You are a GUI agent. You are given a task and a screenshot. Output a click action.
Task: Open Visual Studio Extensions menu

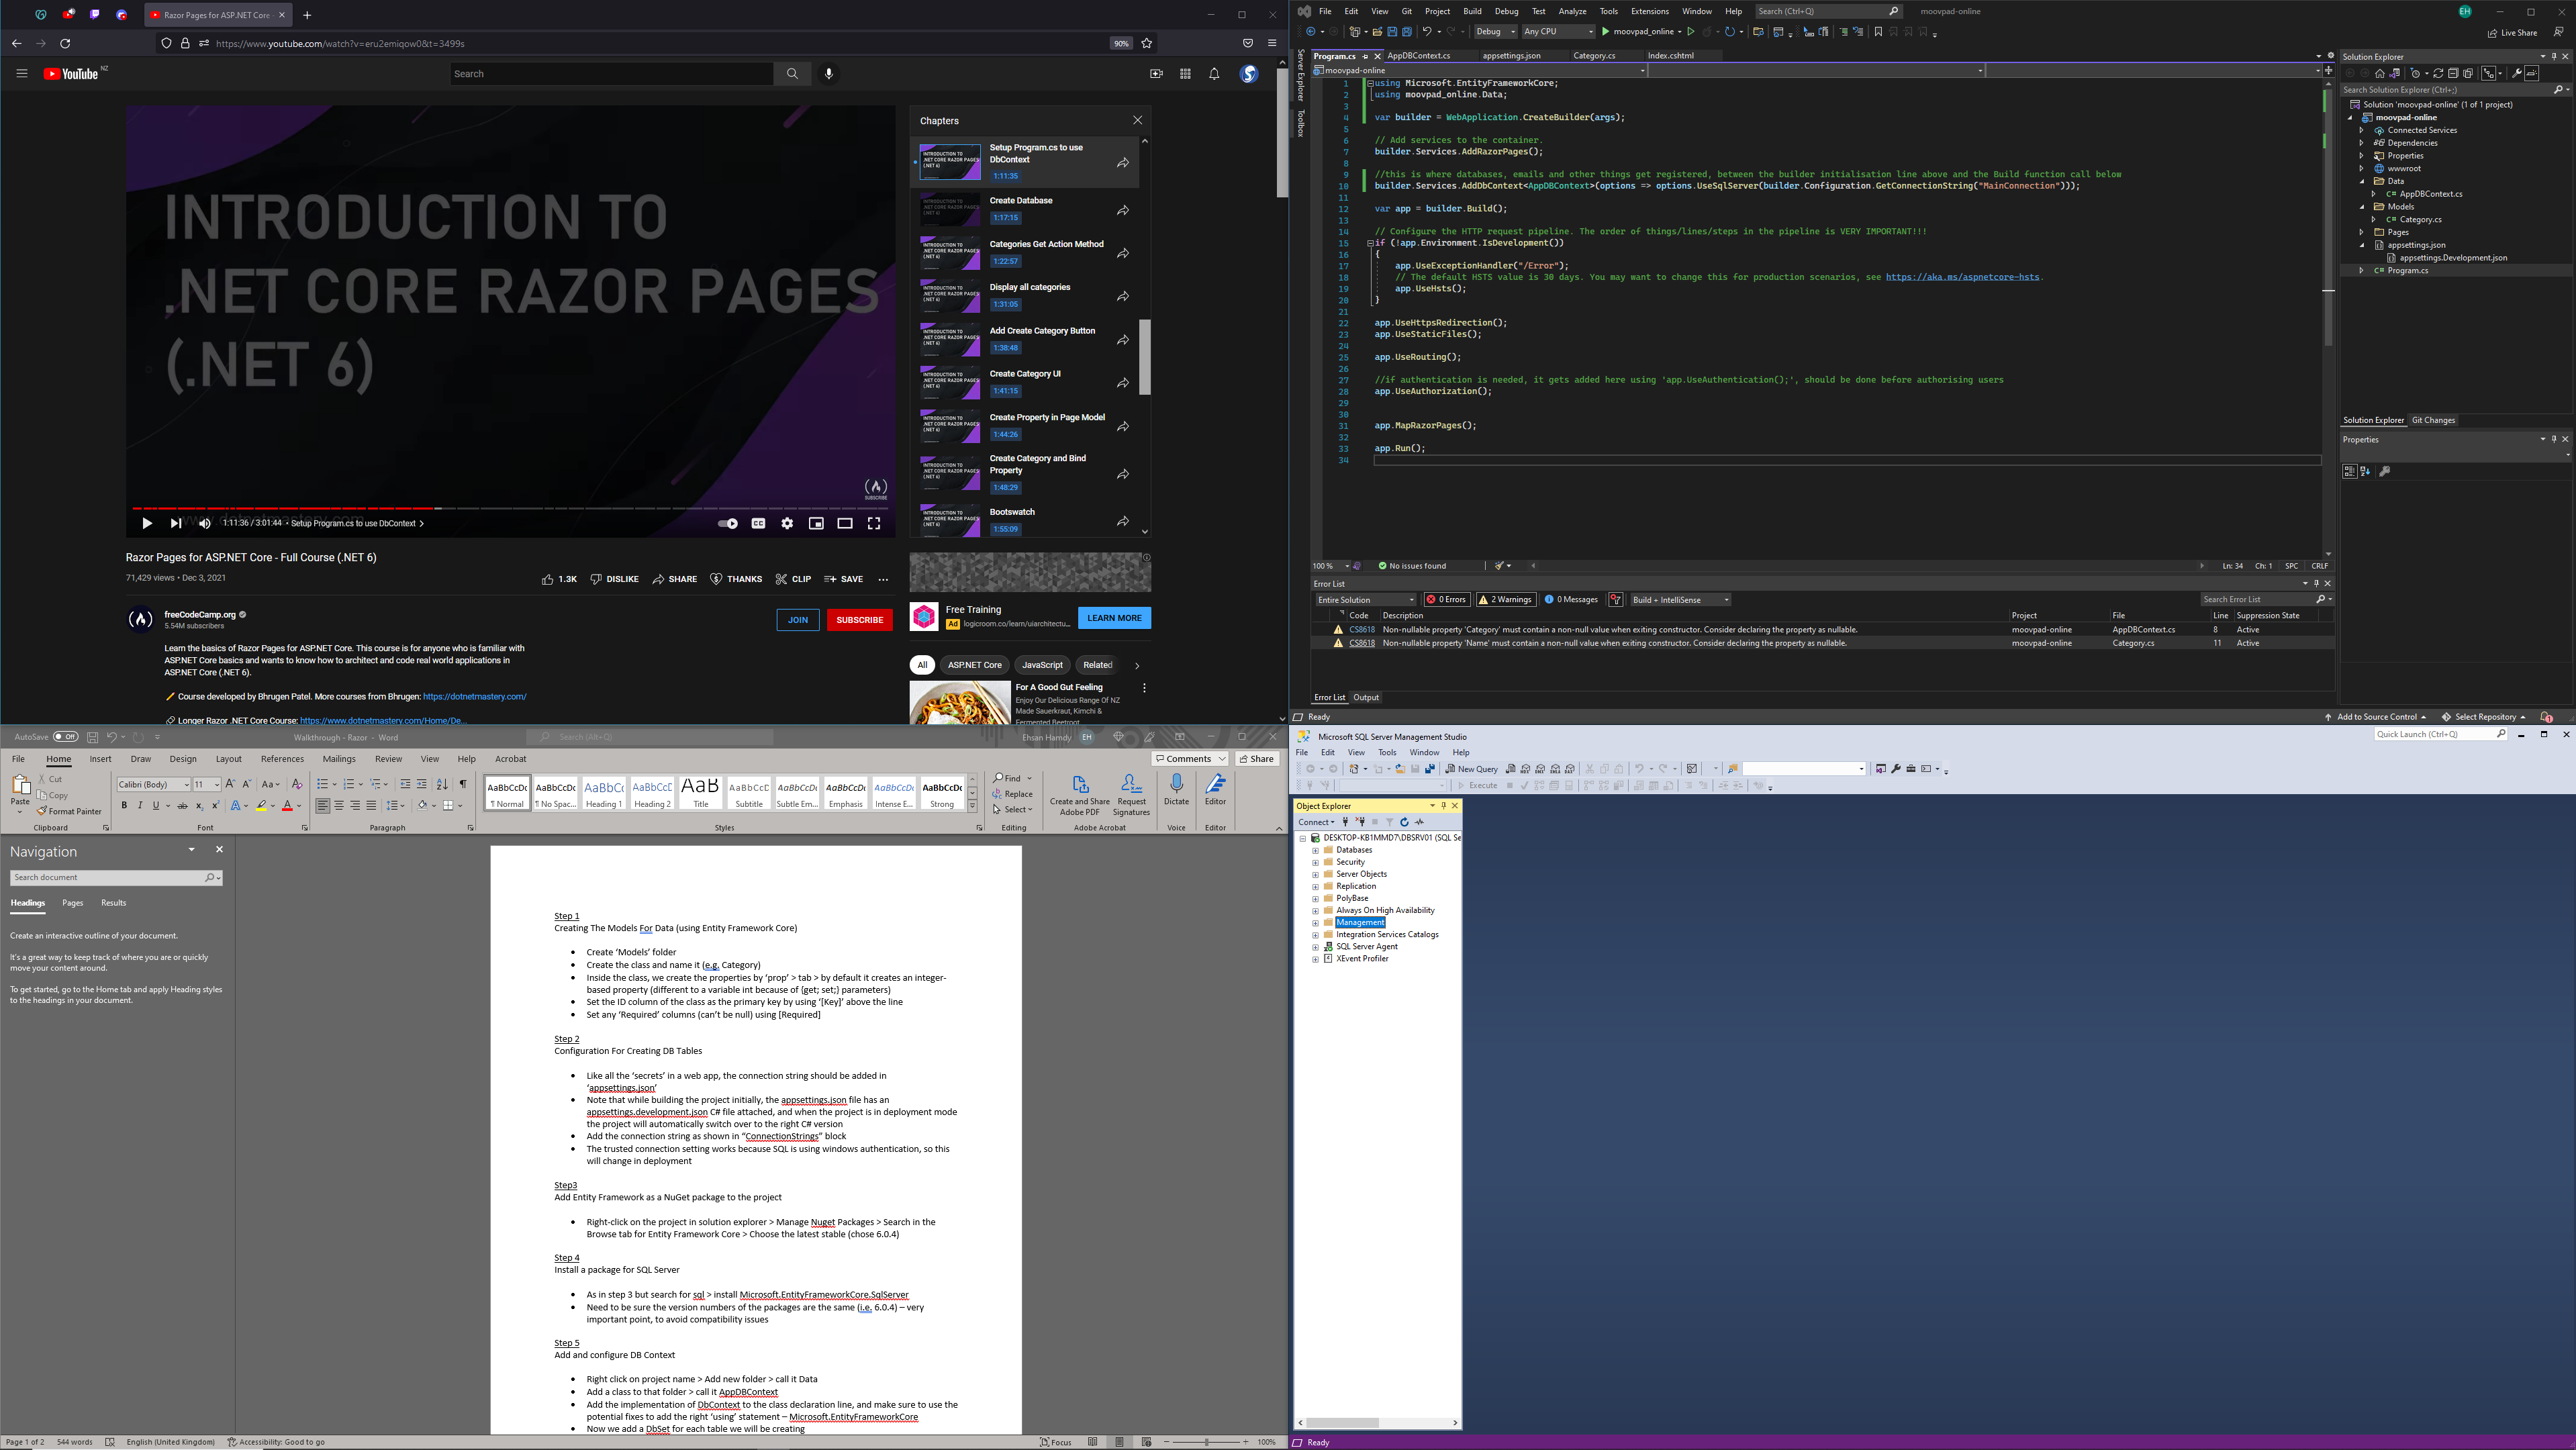point(1649,11)
